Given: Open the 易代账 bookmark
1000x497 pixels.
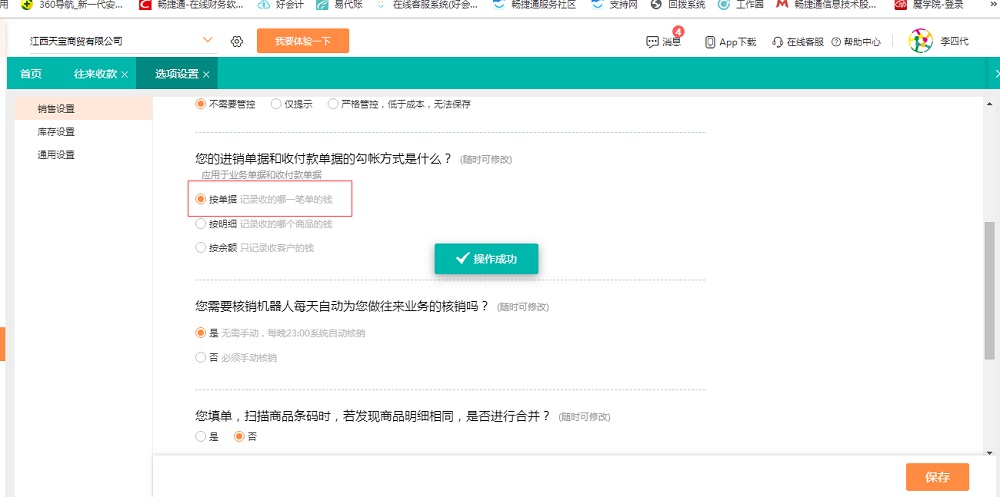Looking at the screenshot, I should click(338, 4).
